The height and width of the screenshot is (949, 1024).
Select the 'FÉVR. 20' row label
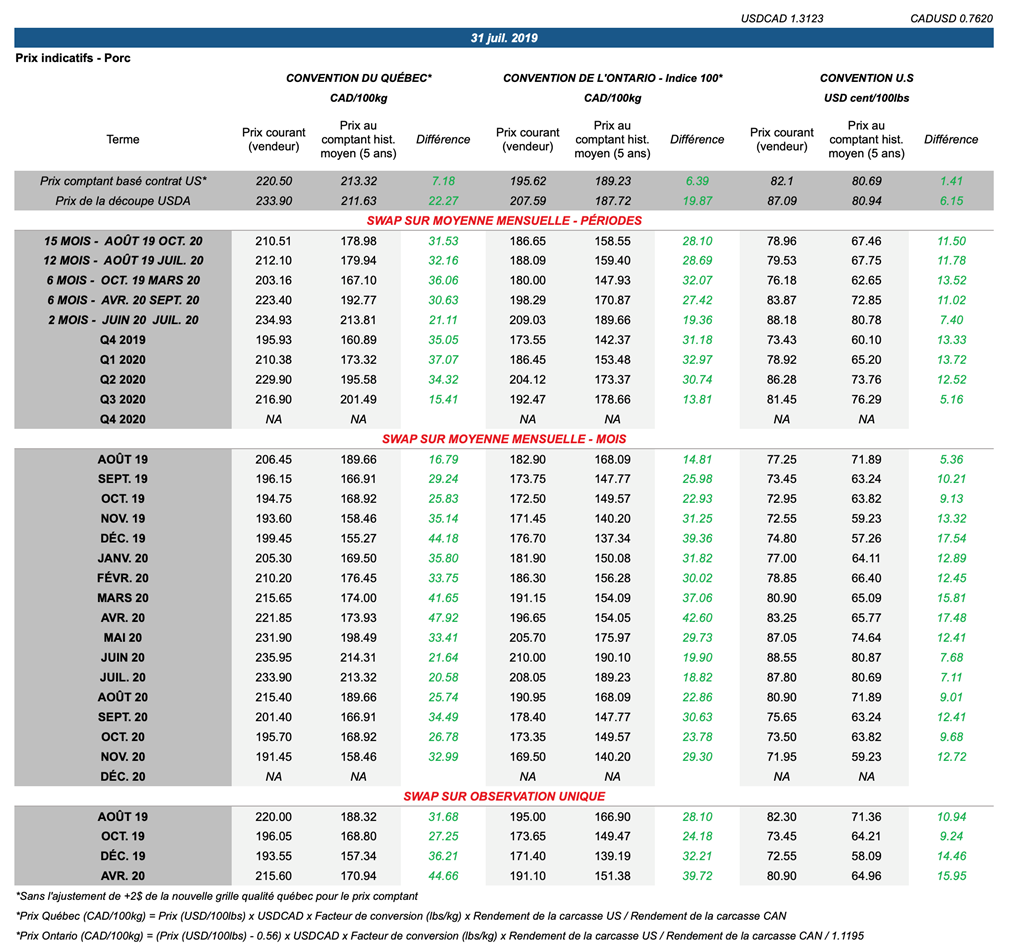tap(123, 578)
